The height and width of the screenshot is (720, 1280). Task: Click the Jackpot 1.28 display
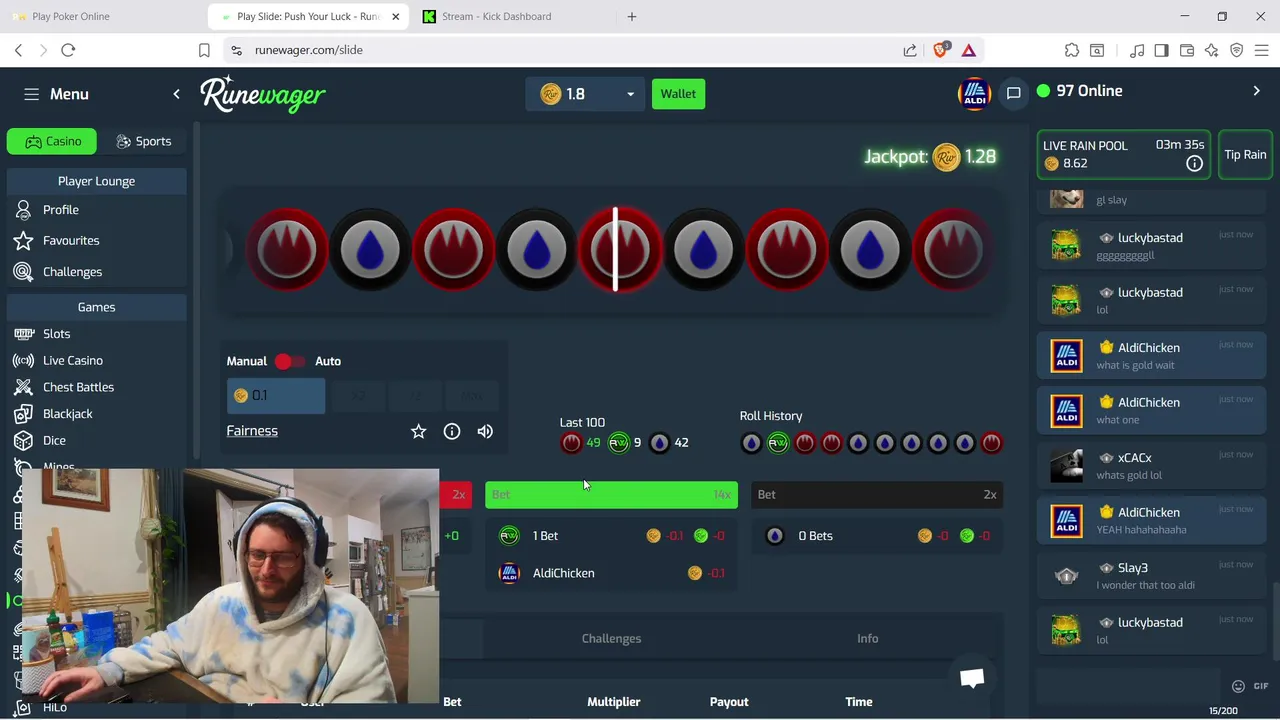click(x=930, y=157)
